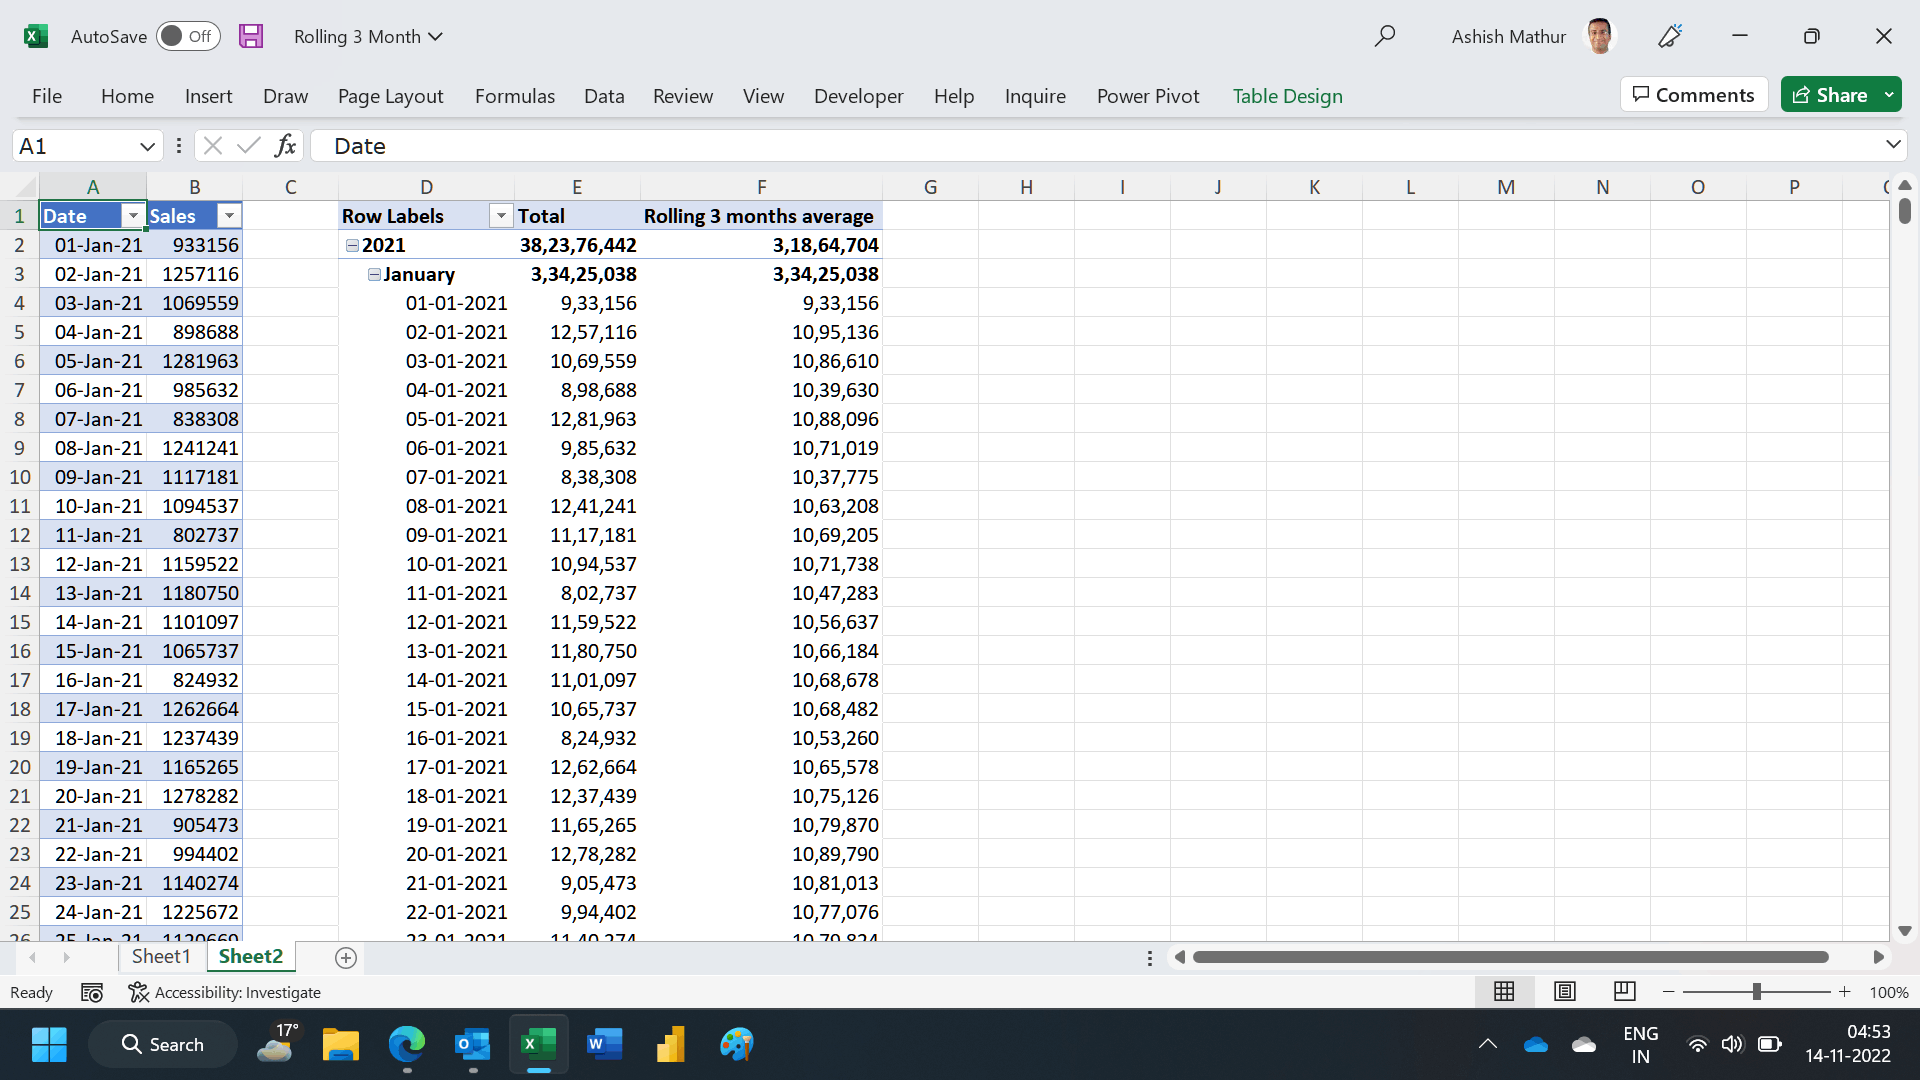The height and width of the screenshot is (1080, 1920).
Task: Click the Save icon in title bar
Action: [x=251, y=36]
